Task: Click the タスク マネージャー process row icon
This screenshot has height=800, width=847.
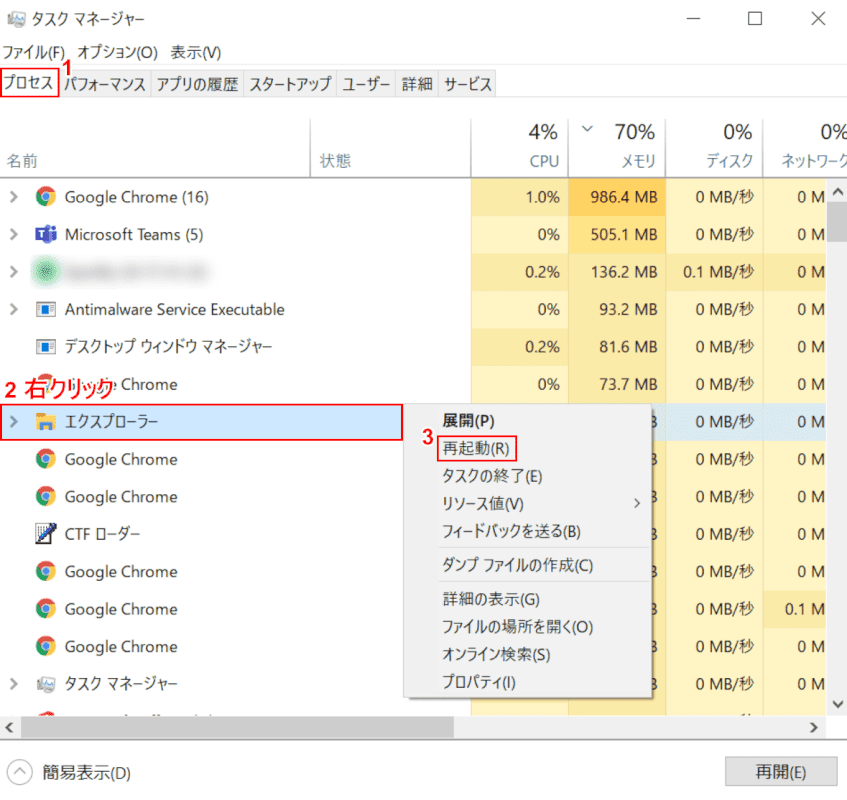Action: click(x=46, y=684)
